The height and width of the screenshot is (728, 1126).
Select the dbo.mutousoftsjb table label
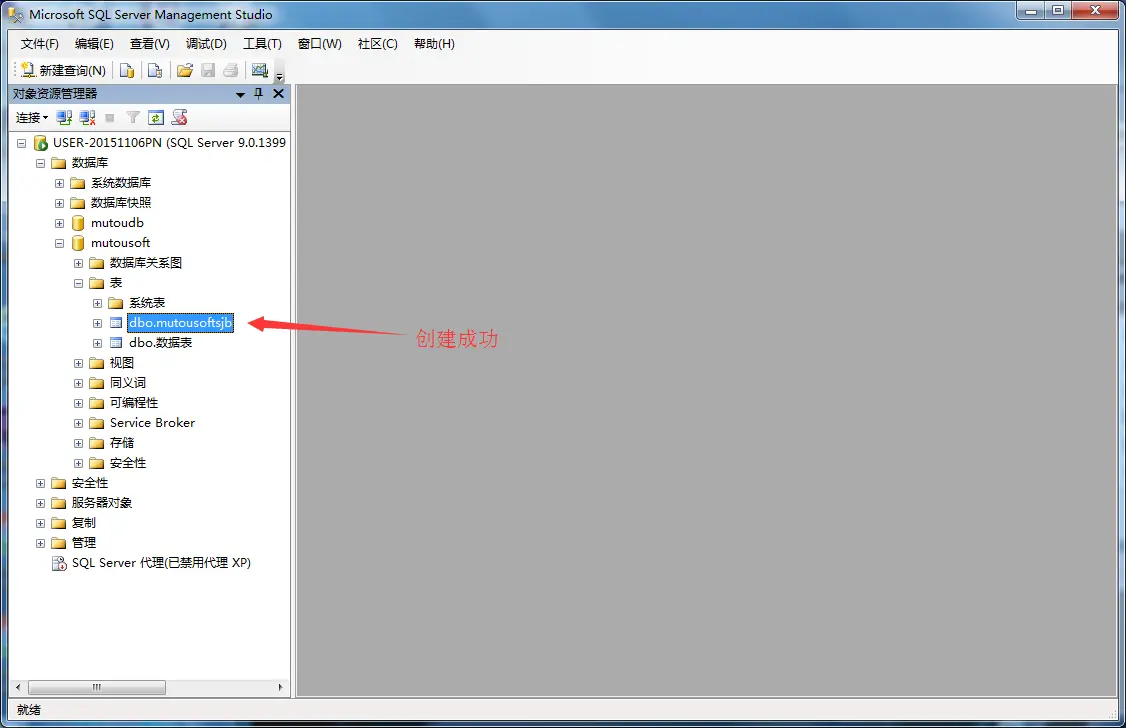click(x=180, y=323)
